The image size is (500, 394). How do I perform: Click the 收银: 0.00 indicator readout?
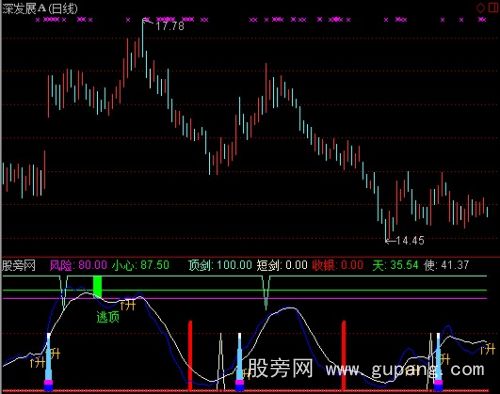pos(338,265)
